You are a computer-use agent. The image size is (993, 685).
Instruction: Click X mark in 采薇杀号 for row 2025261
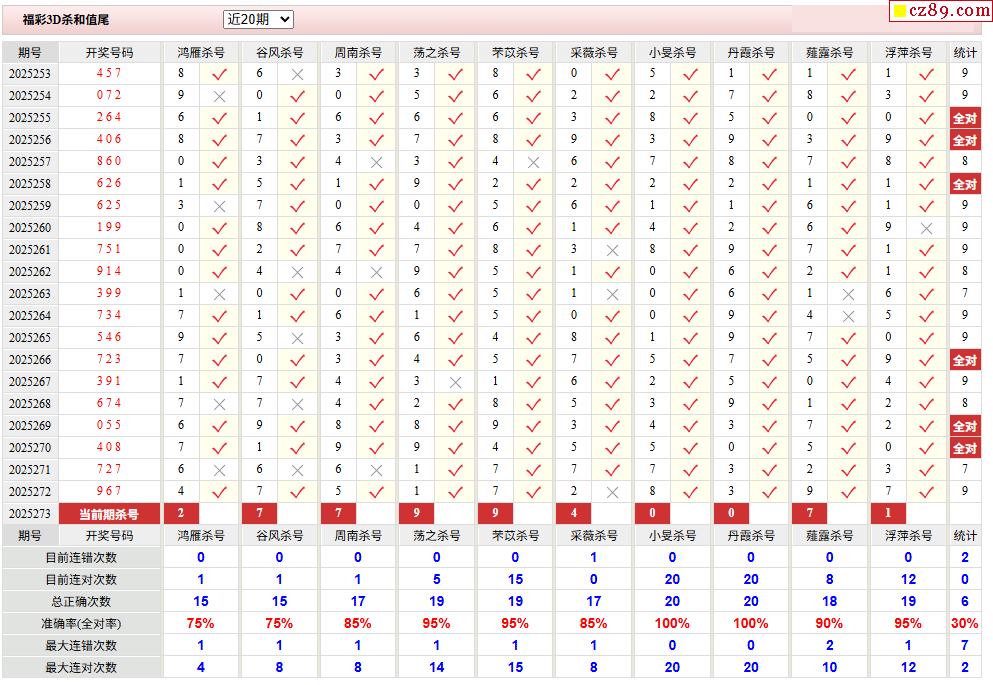pyautogui.click(x=612, y=250)
